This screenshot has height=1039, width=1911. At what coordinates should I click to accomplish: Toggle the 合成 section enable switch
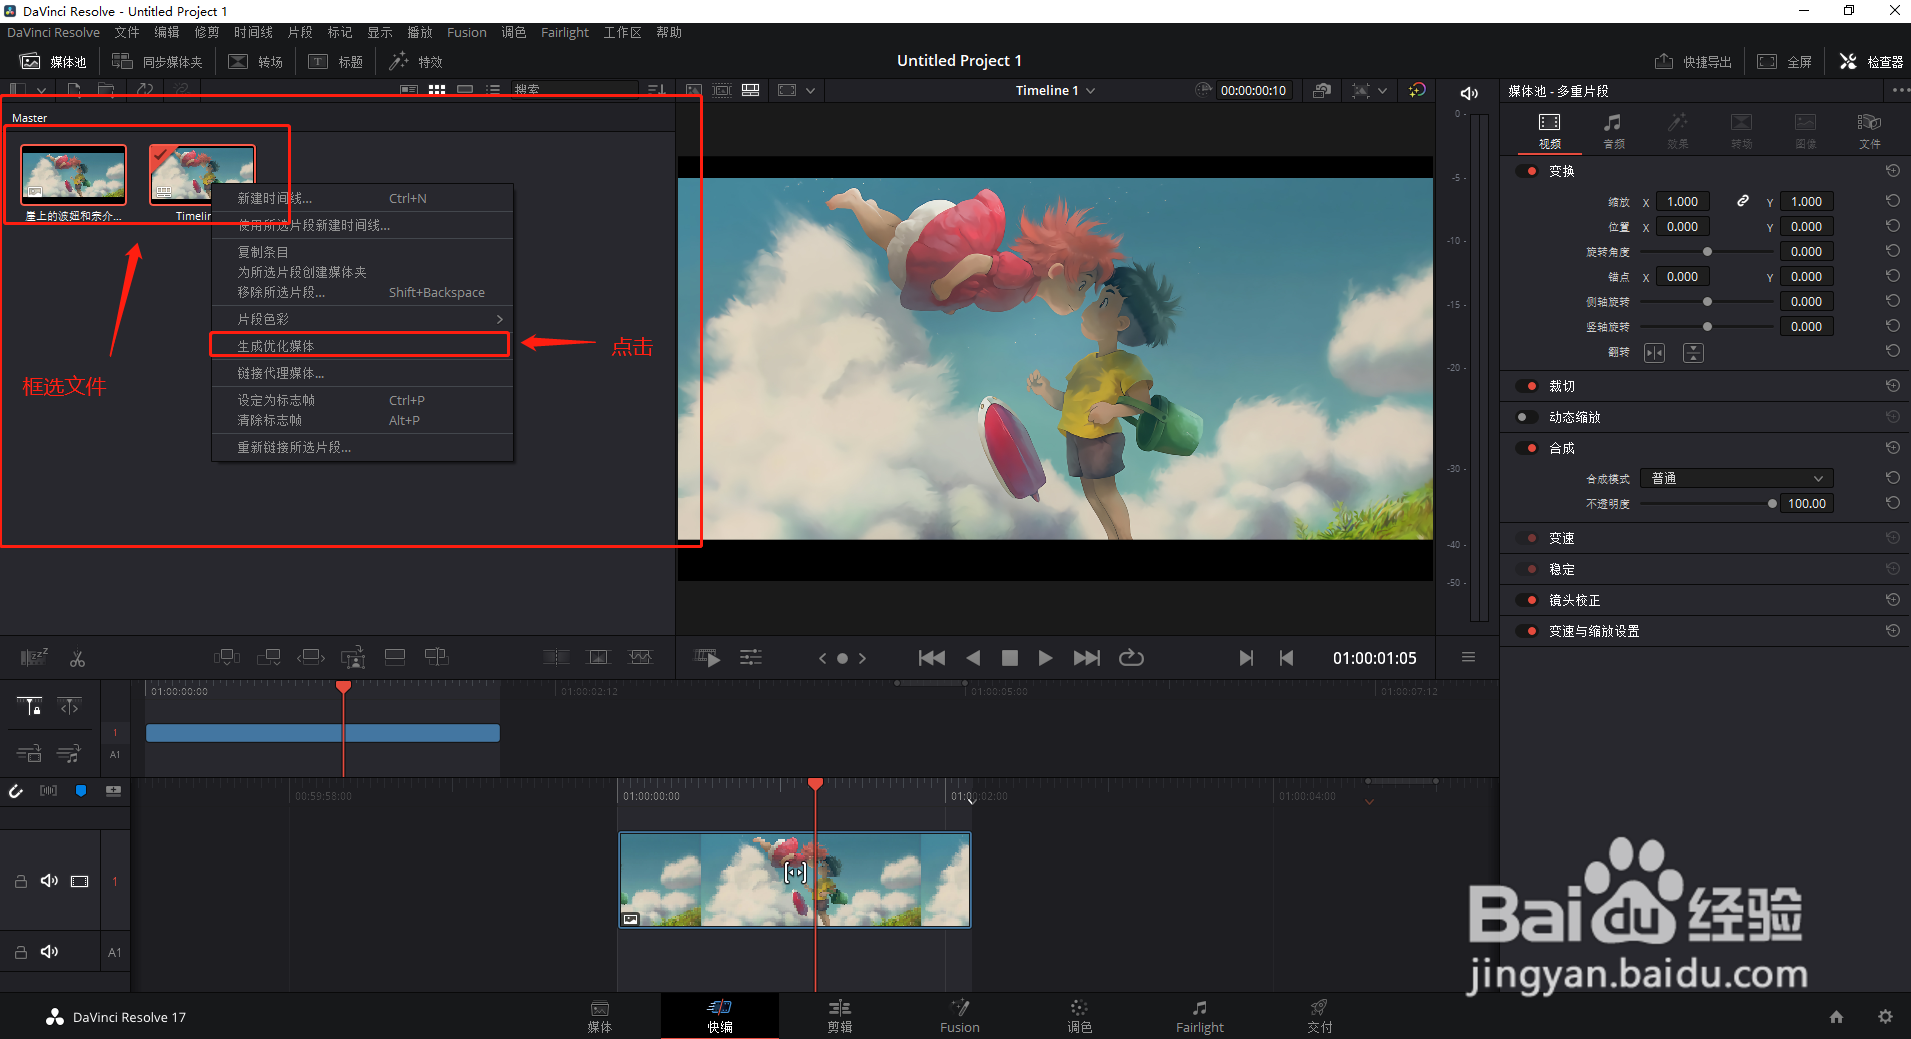1527,448
